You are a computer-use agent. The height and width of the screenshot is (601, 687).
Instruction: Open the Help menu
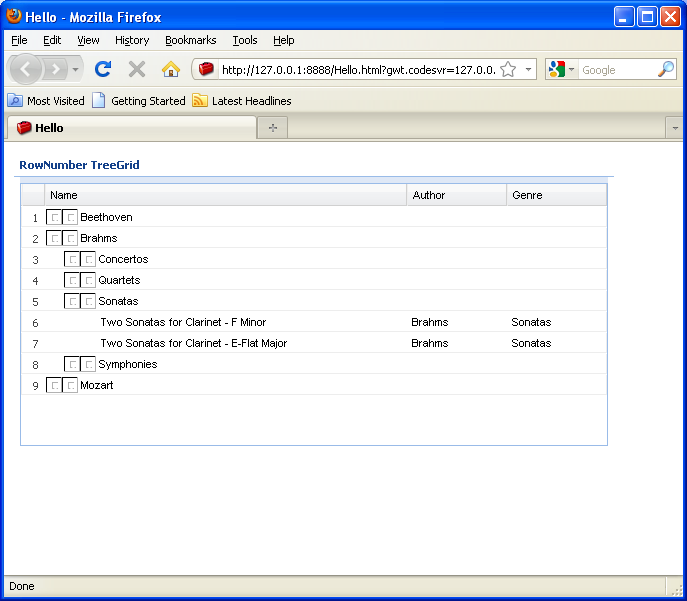click(283, 40)
